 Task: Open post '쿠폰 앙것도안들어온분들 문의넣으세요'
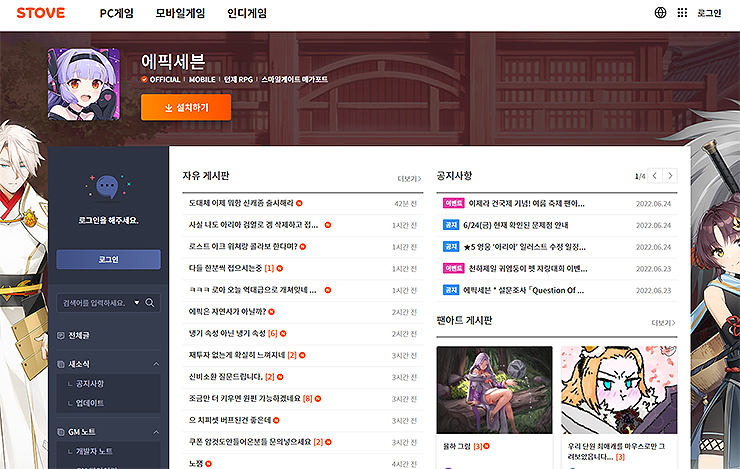tap(250, 442)
